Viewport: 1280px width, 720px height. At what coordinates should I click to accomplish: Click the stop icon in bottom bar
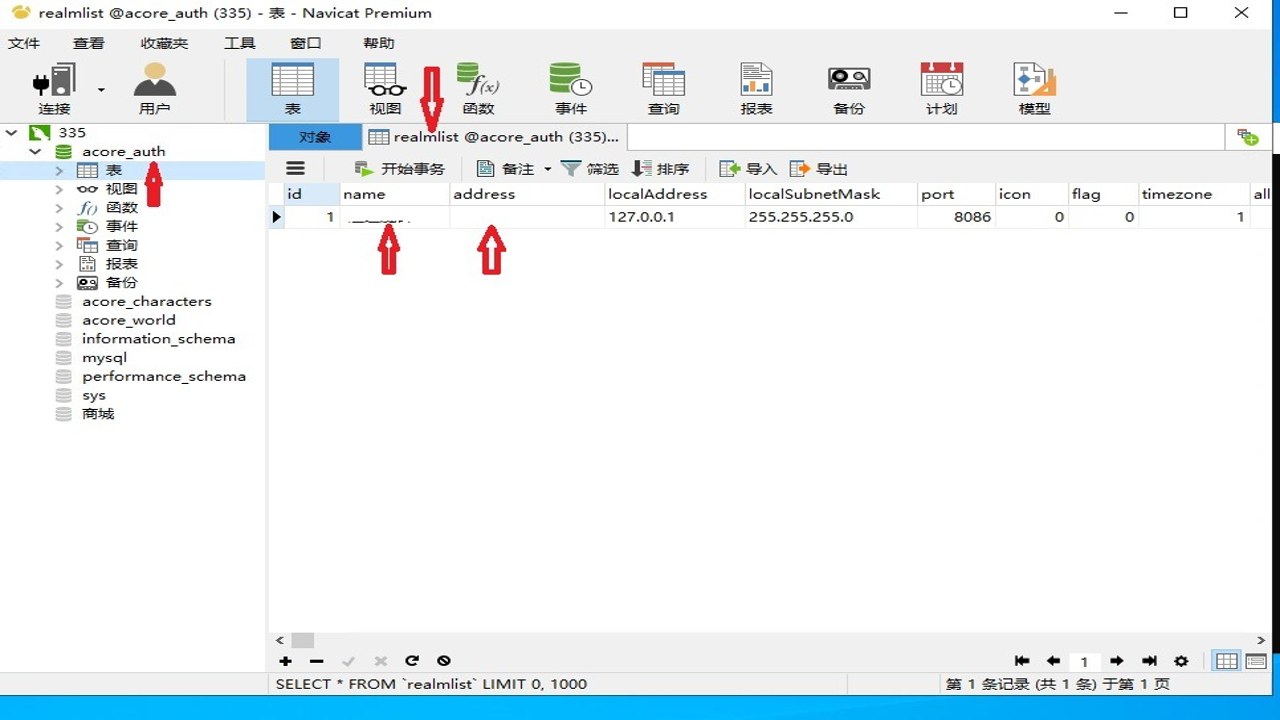[444, 661]
